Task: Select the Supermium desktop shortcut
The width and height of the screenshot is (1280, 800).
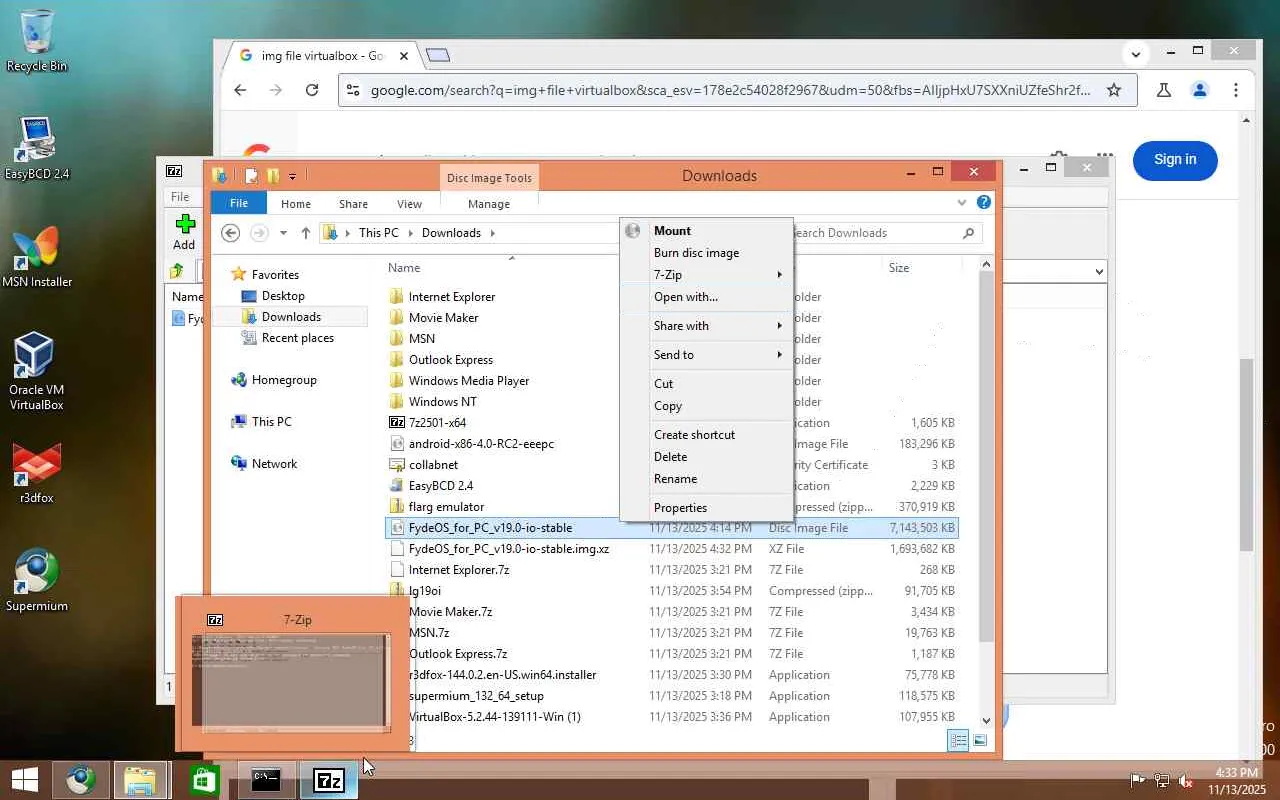Action: (37, 580)
